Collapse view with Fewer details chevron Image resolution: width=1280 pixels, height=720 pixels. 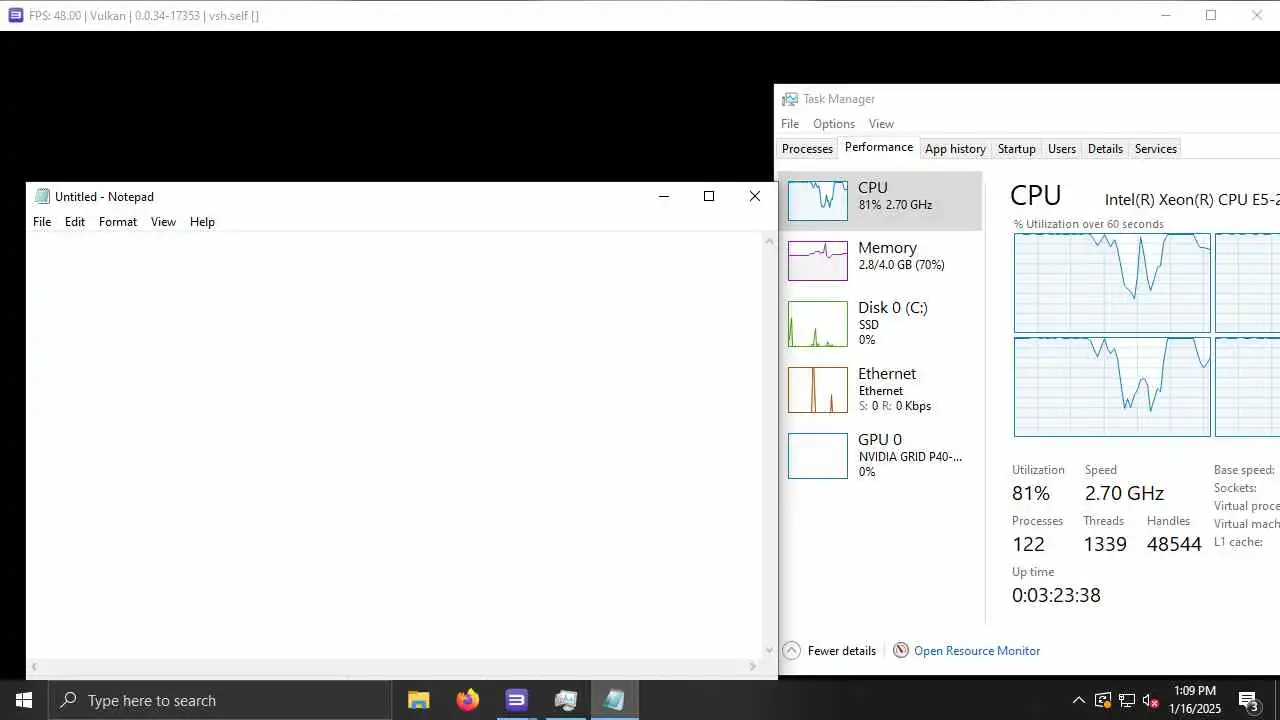791,650
